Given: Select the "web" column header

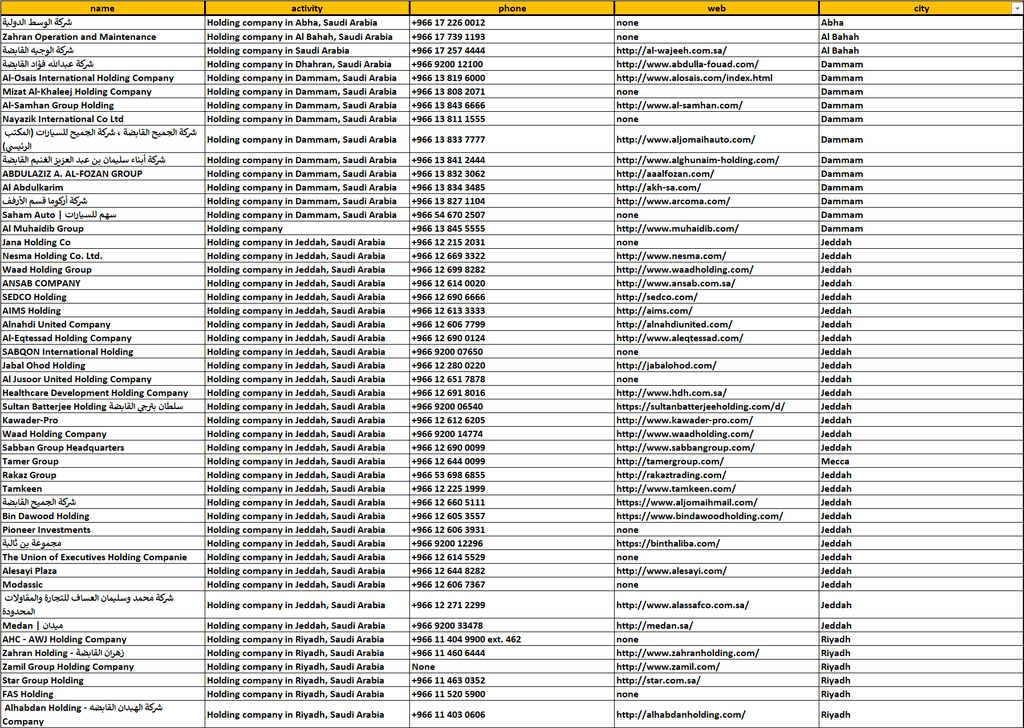Looking at the screenshot, I should click(x=716, y=8).
